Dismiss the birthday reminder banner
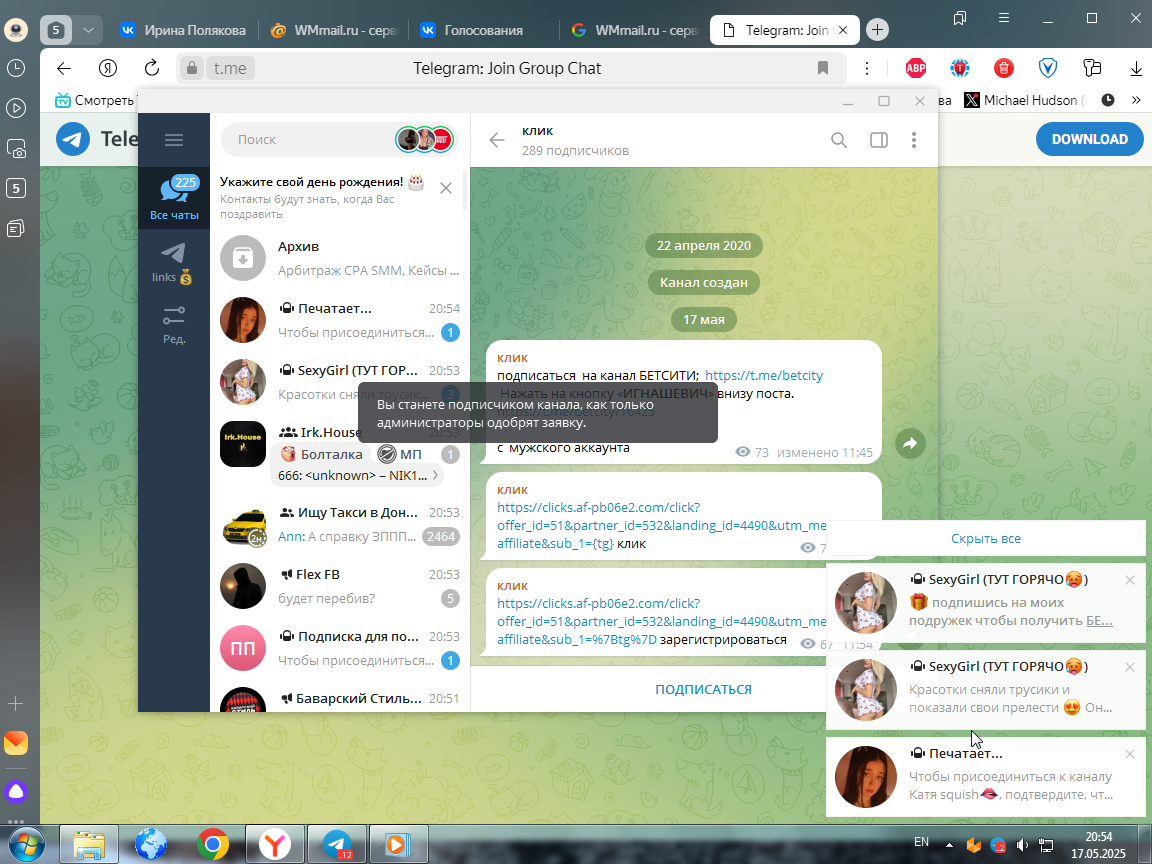Screen dimensions: 1152x864 (446, 188)
